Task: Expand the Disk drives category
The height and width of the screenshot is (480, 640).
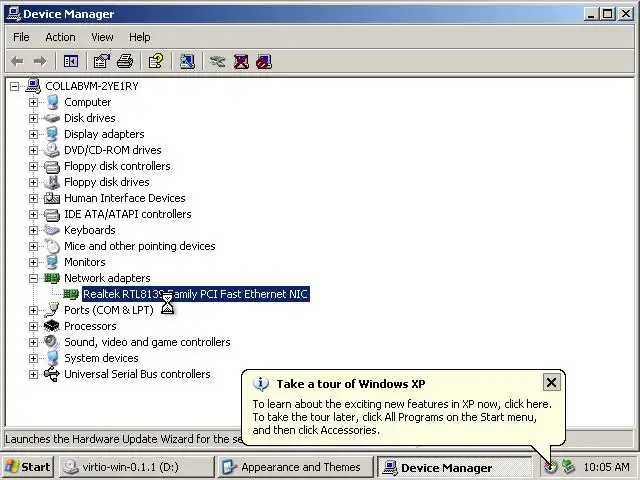Action: [x=33, y=118]
